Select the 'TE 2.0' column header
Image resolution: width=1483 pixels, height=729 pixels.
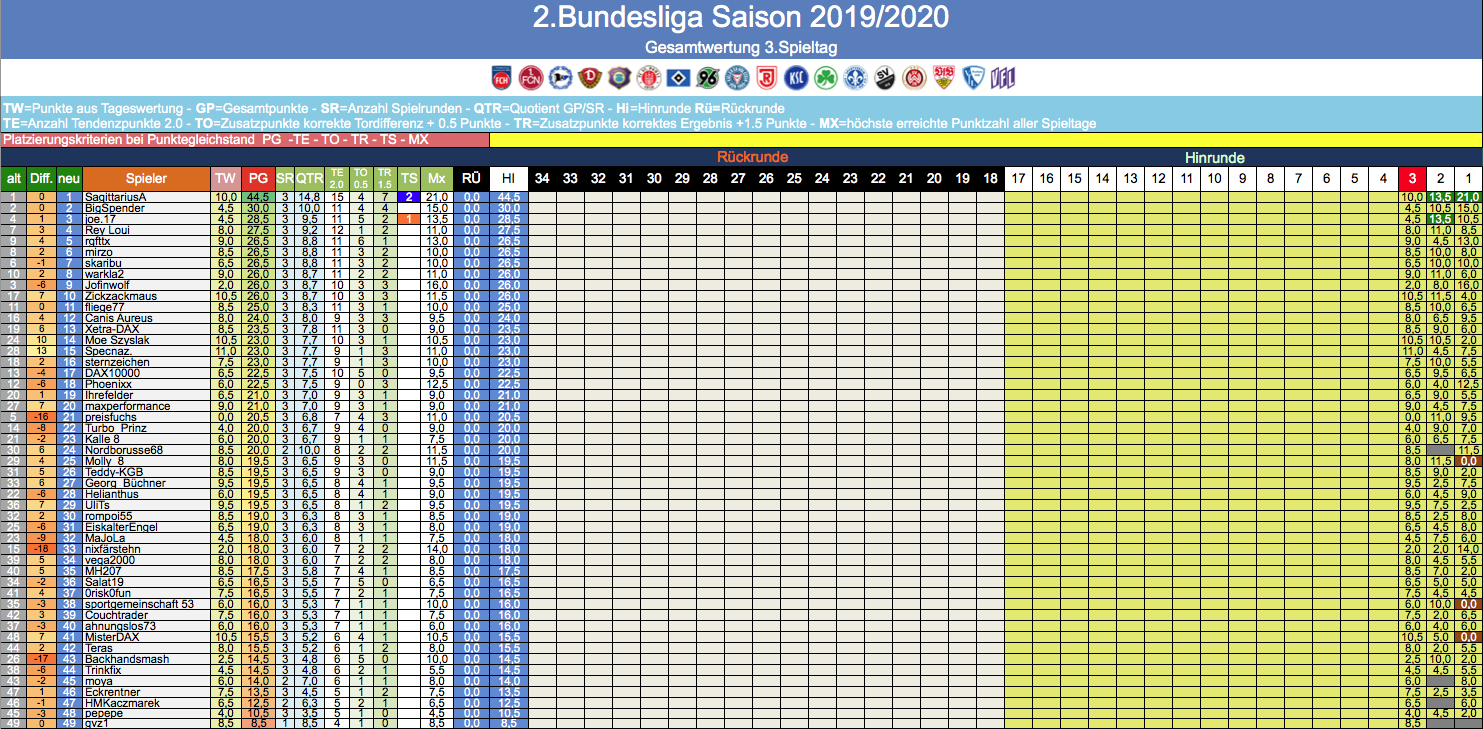tap(337, 178)
